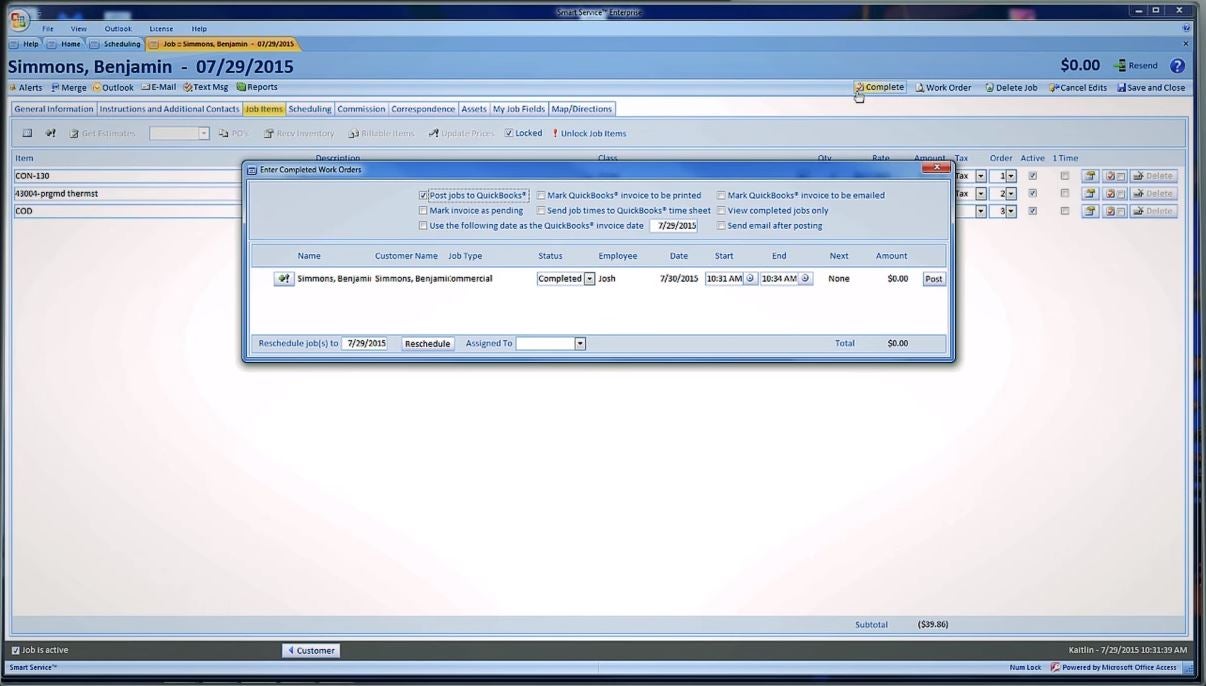Click the QuickBooks invoice date field
The width and height of the screenshot is (1206, 686).
tap(675, 225)
